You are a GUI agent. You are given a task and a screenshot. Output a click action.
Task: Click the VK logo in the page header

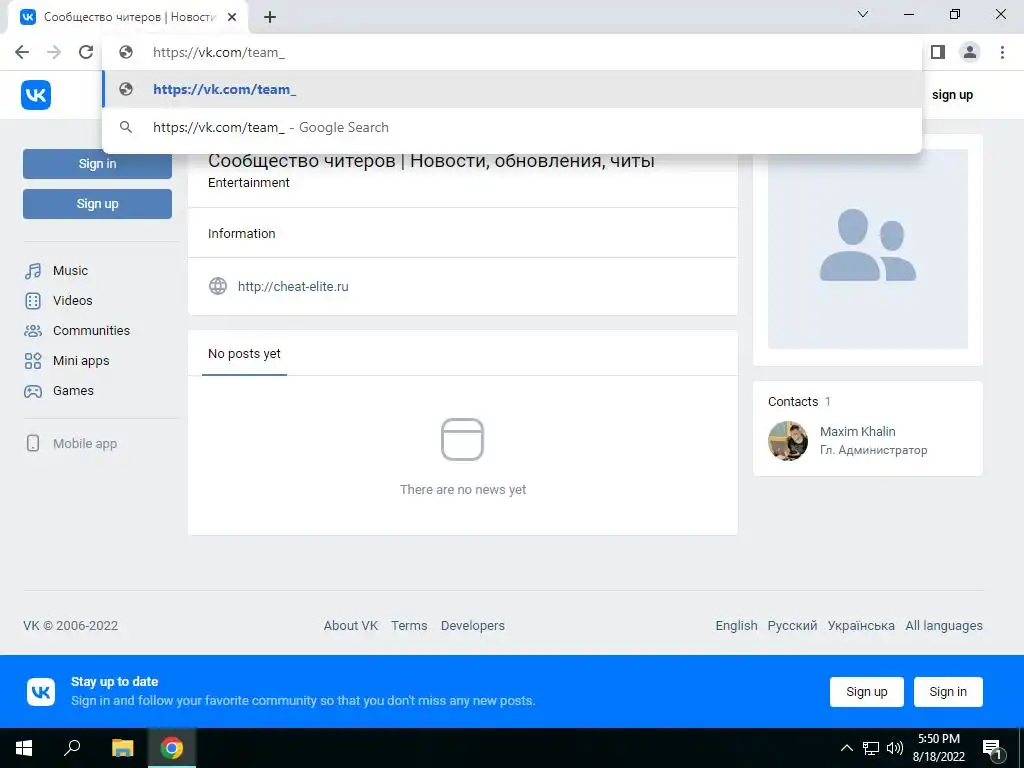(x=36, y=95)
